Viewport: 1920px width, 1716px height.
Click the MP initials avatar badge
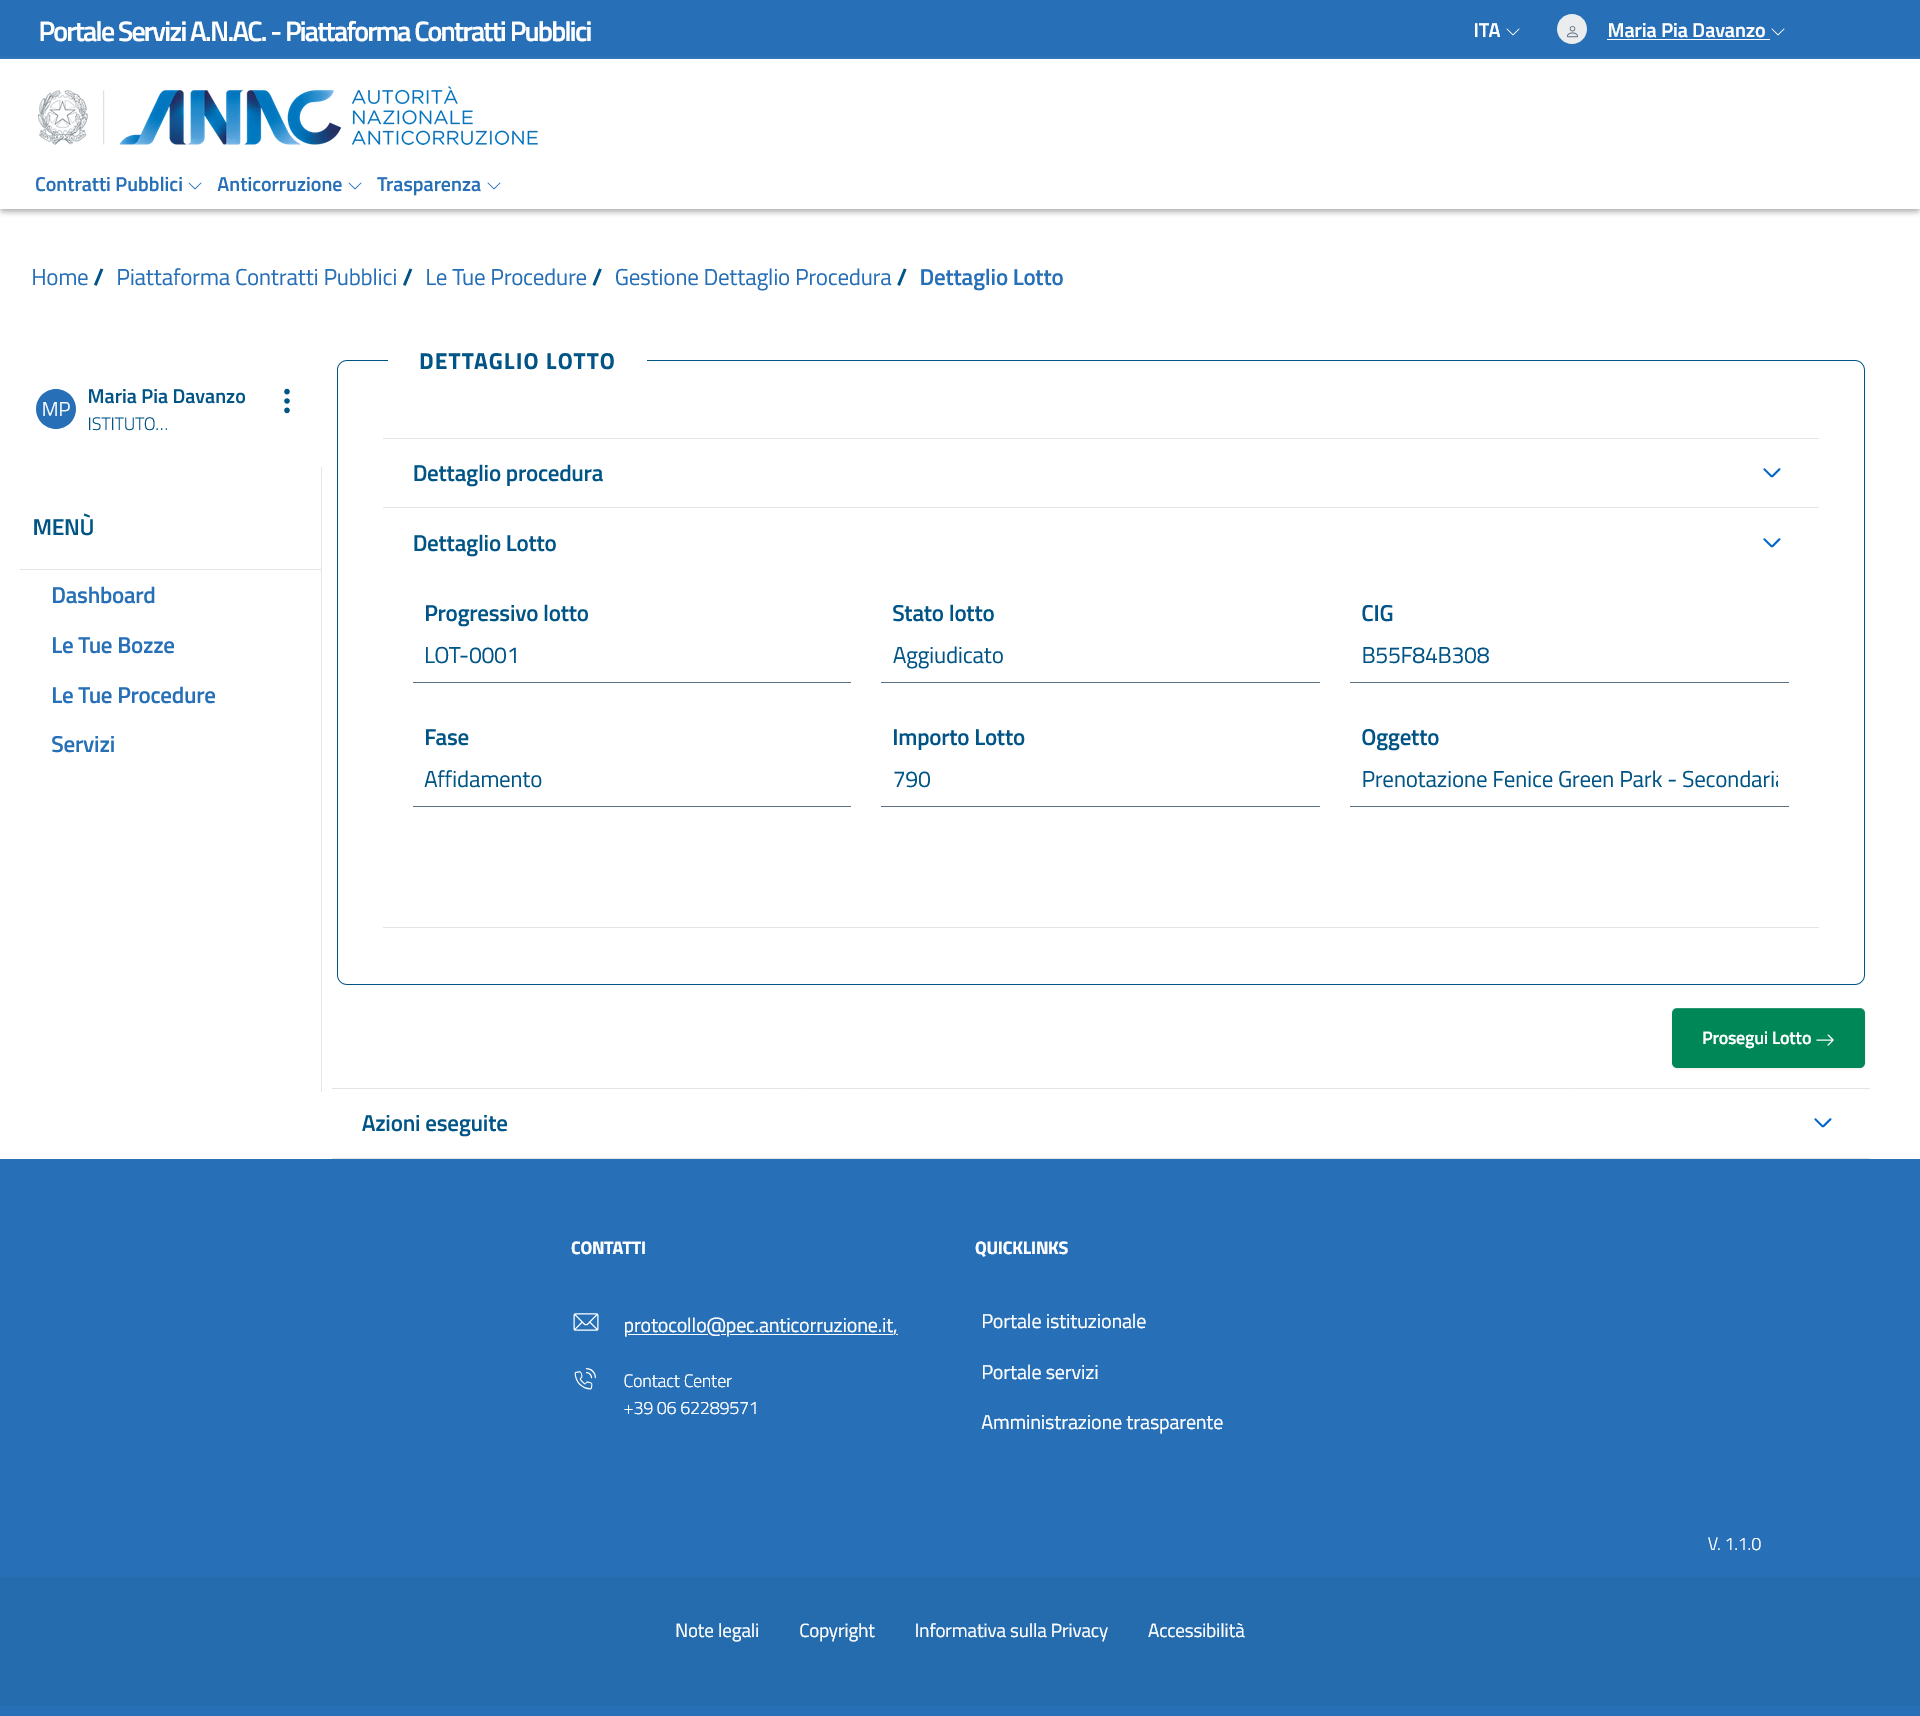pyautogui.click(x=56, y=409)
